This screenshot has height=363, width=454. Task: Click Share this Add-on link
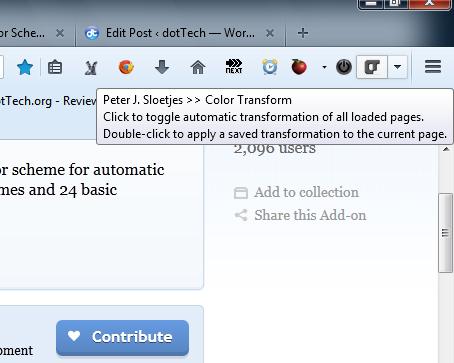click(310, 215)
